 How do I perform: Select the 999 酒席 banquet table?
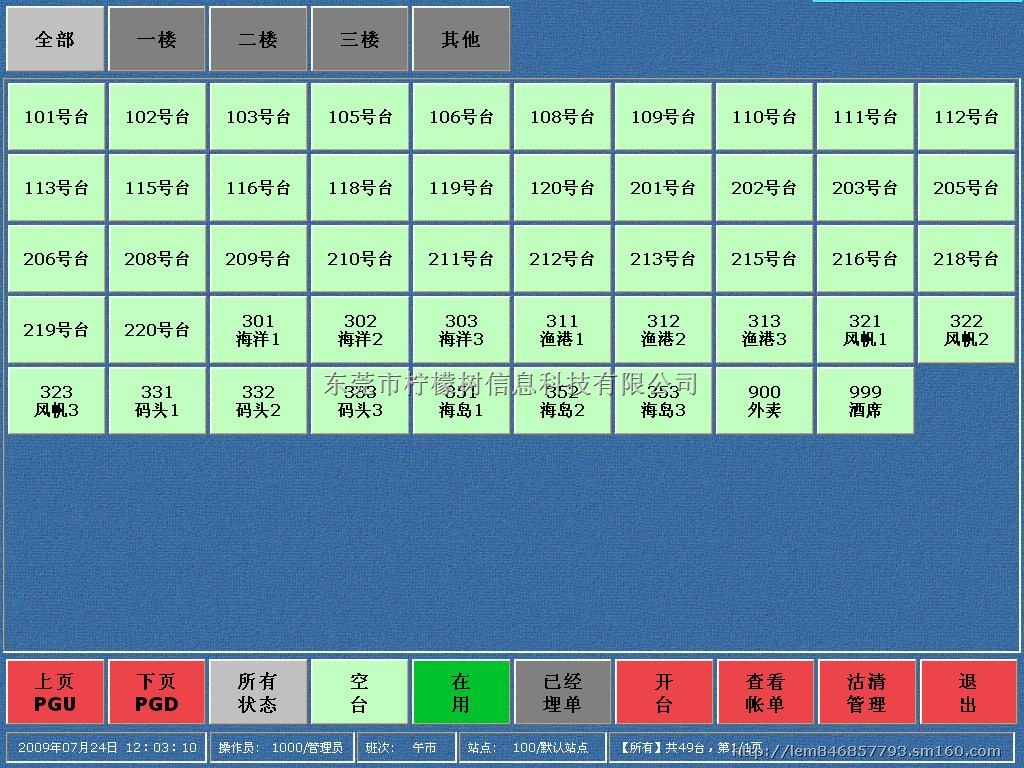click(x=865, y=401)
